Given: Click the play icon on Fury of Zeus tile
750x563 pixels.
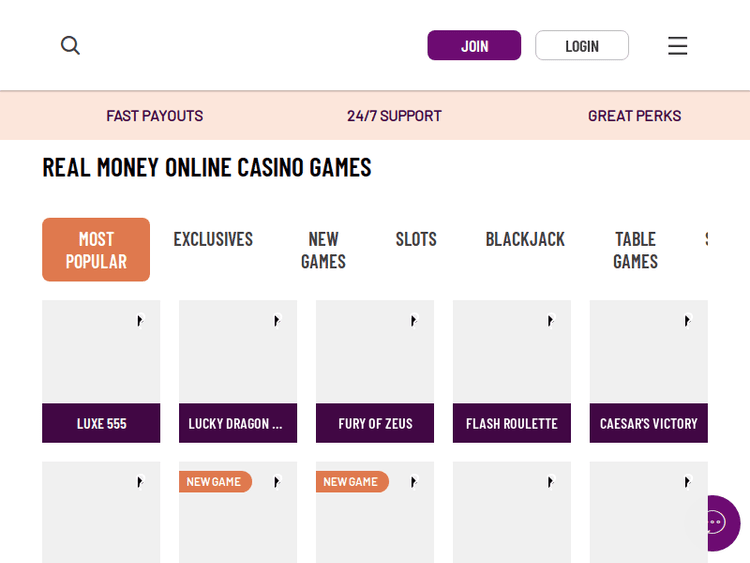Looking at the screenshot, I should 413,321.
